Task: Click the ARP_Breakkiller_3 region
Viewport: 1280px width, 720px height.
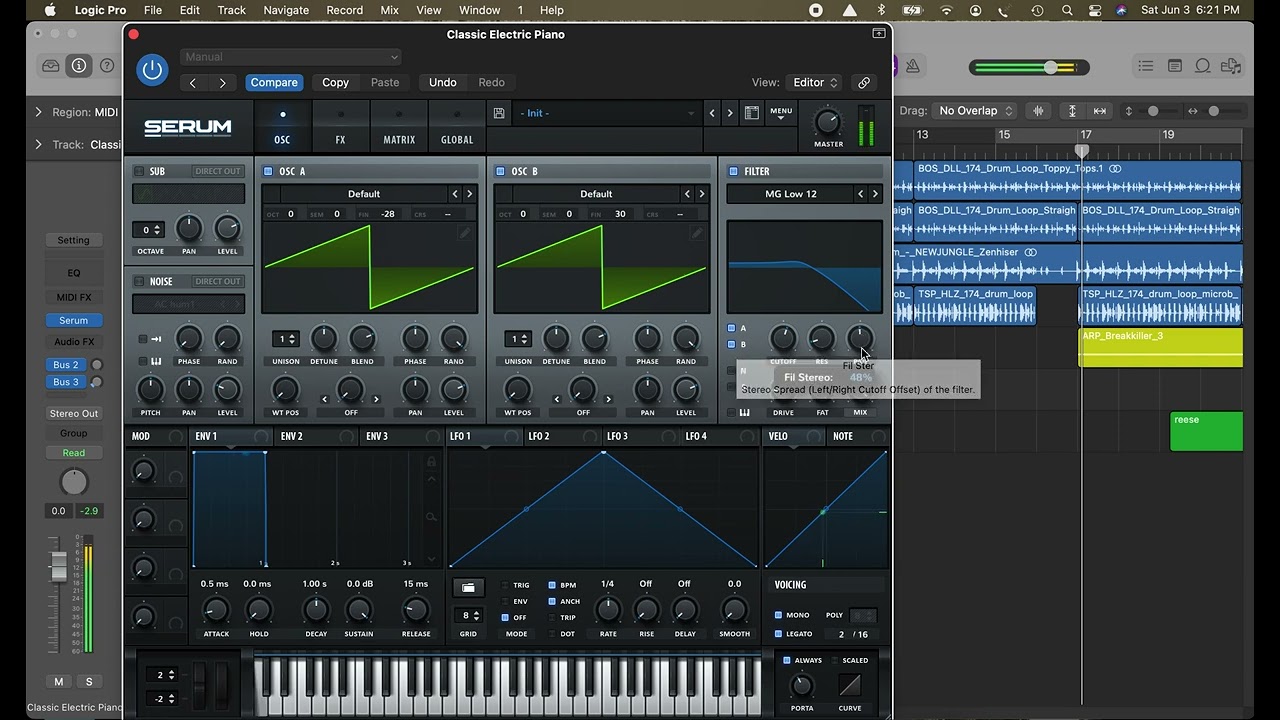Action: tap(1161, 347)
